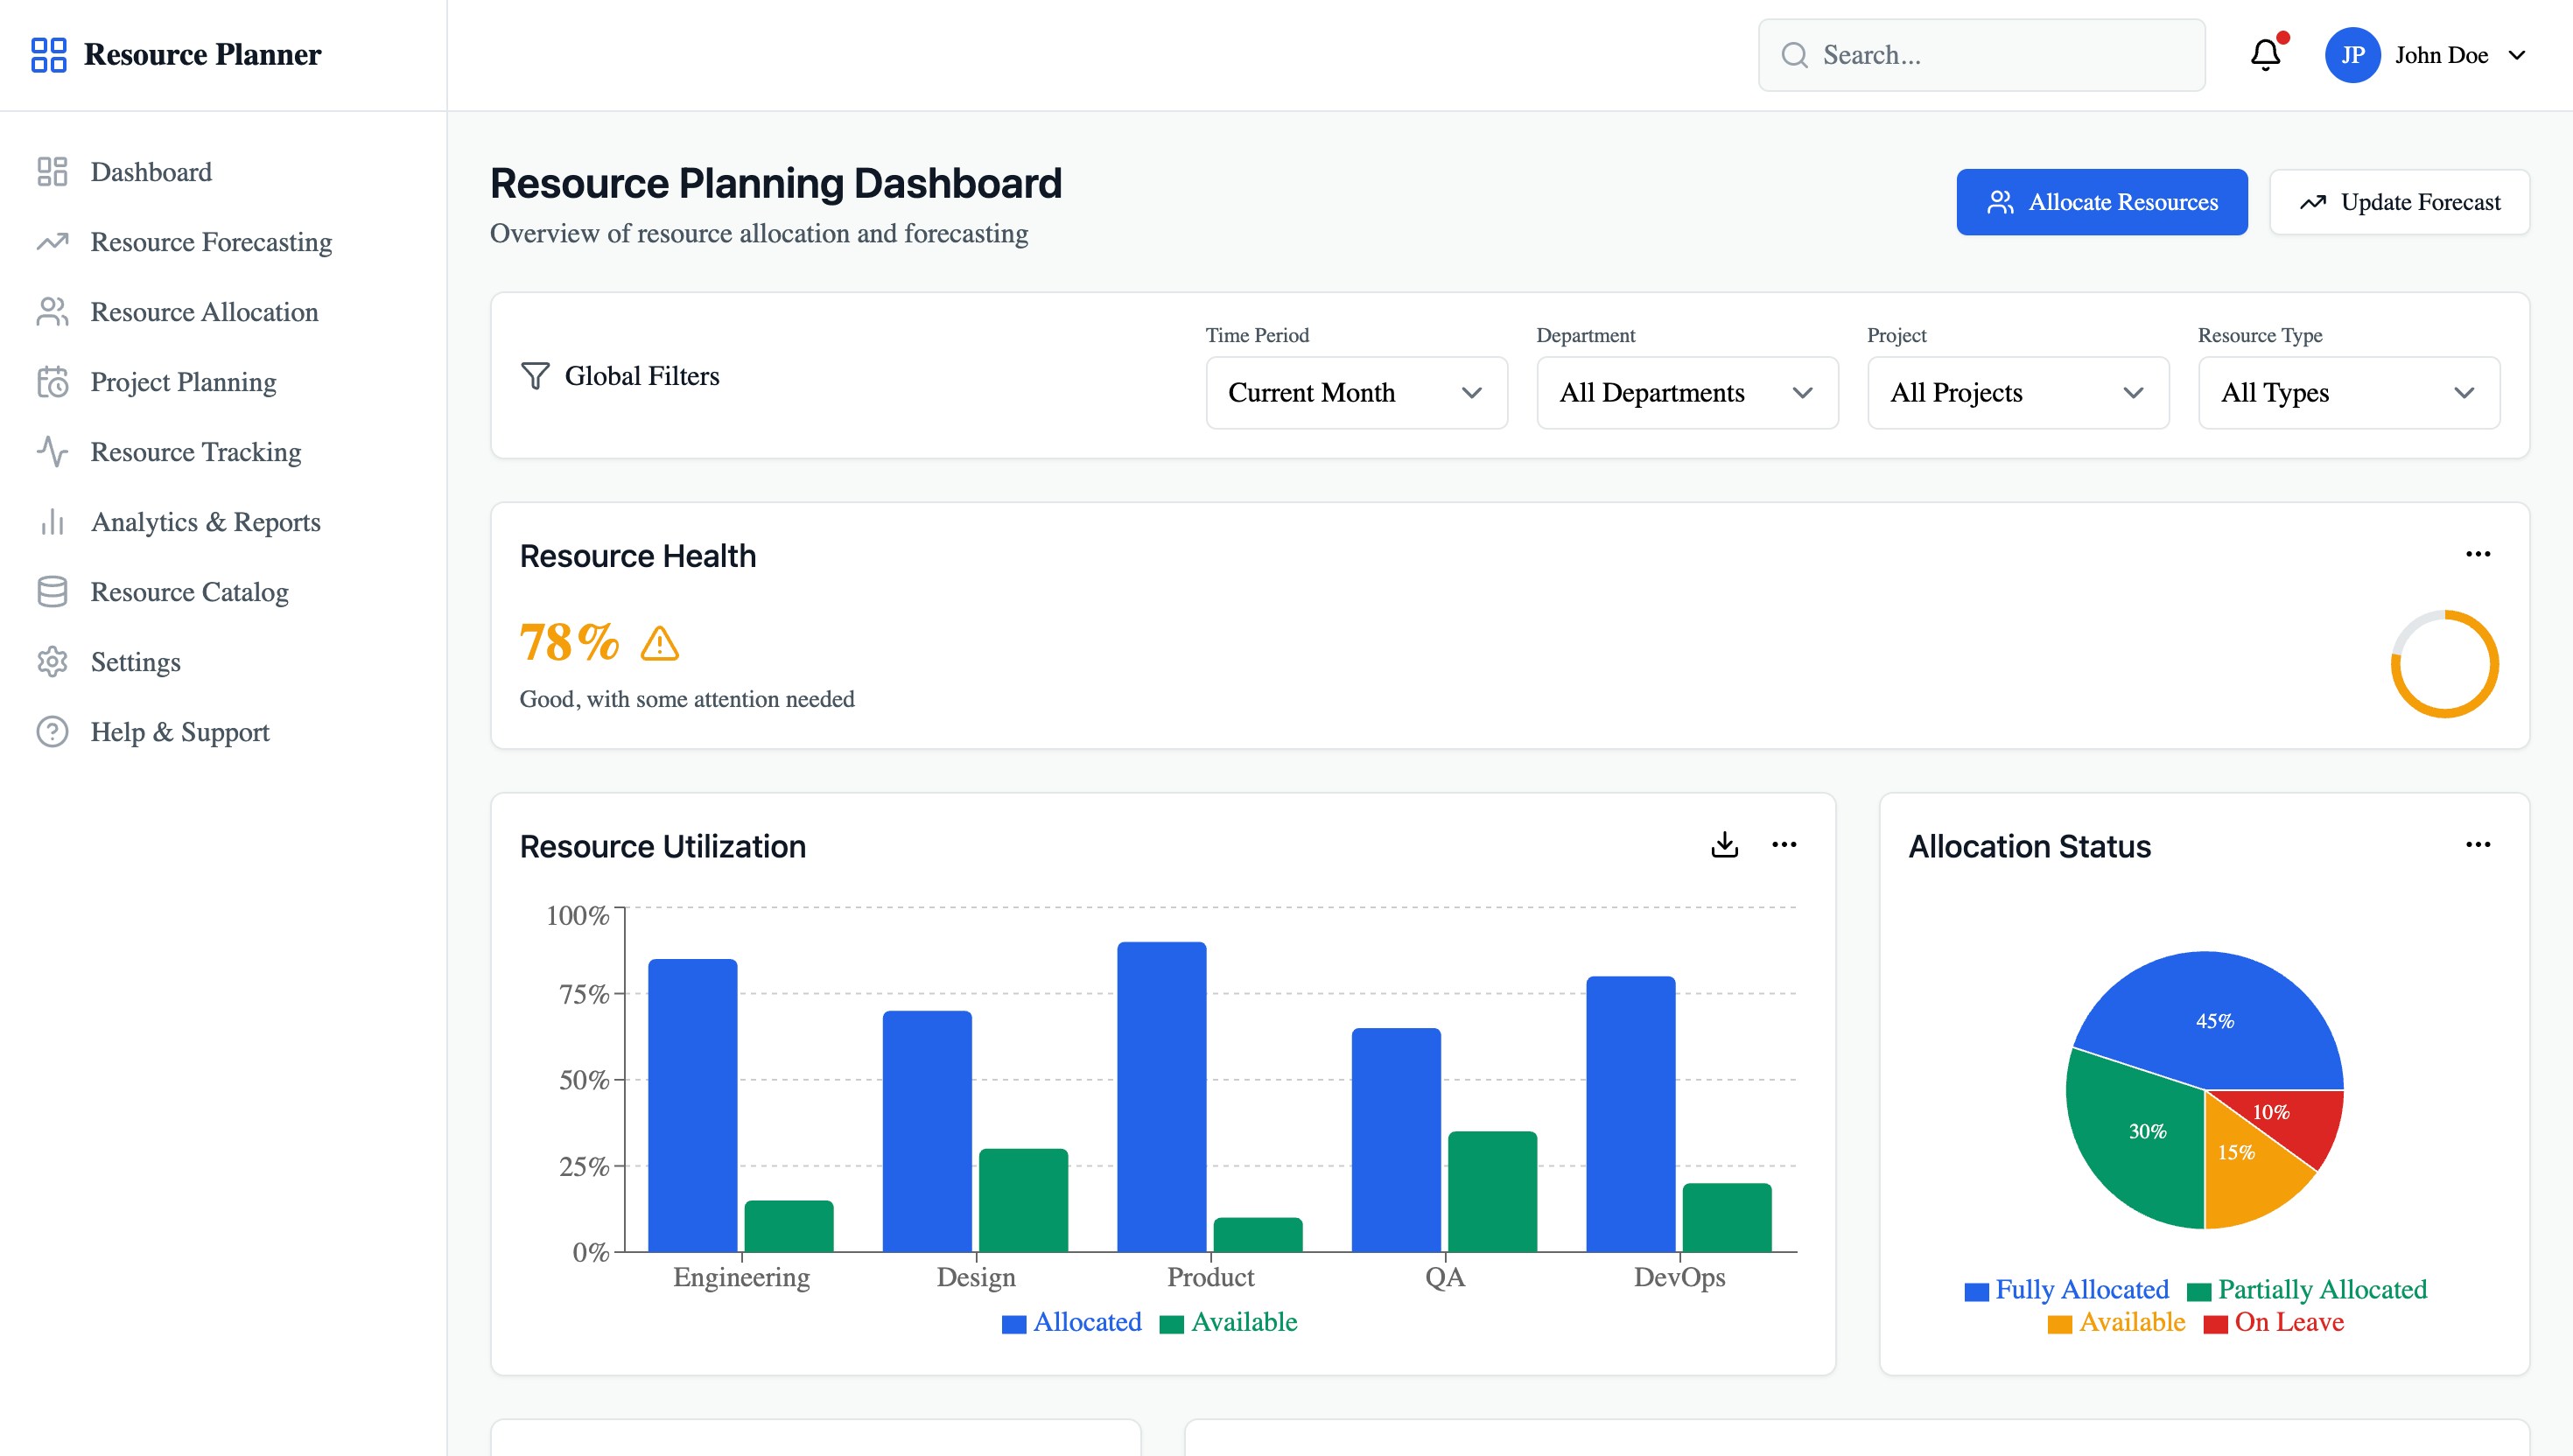The height and width of the screenshot is (1456, 2573).
Task: Click the Resource Planner logo icon
Action: pos(48,55)
